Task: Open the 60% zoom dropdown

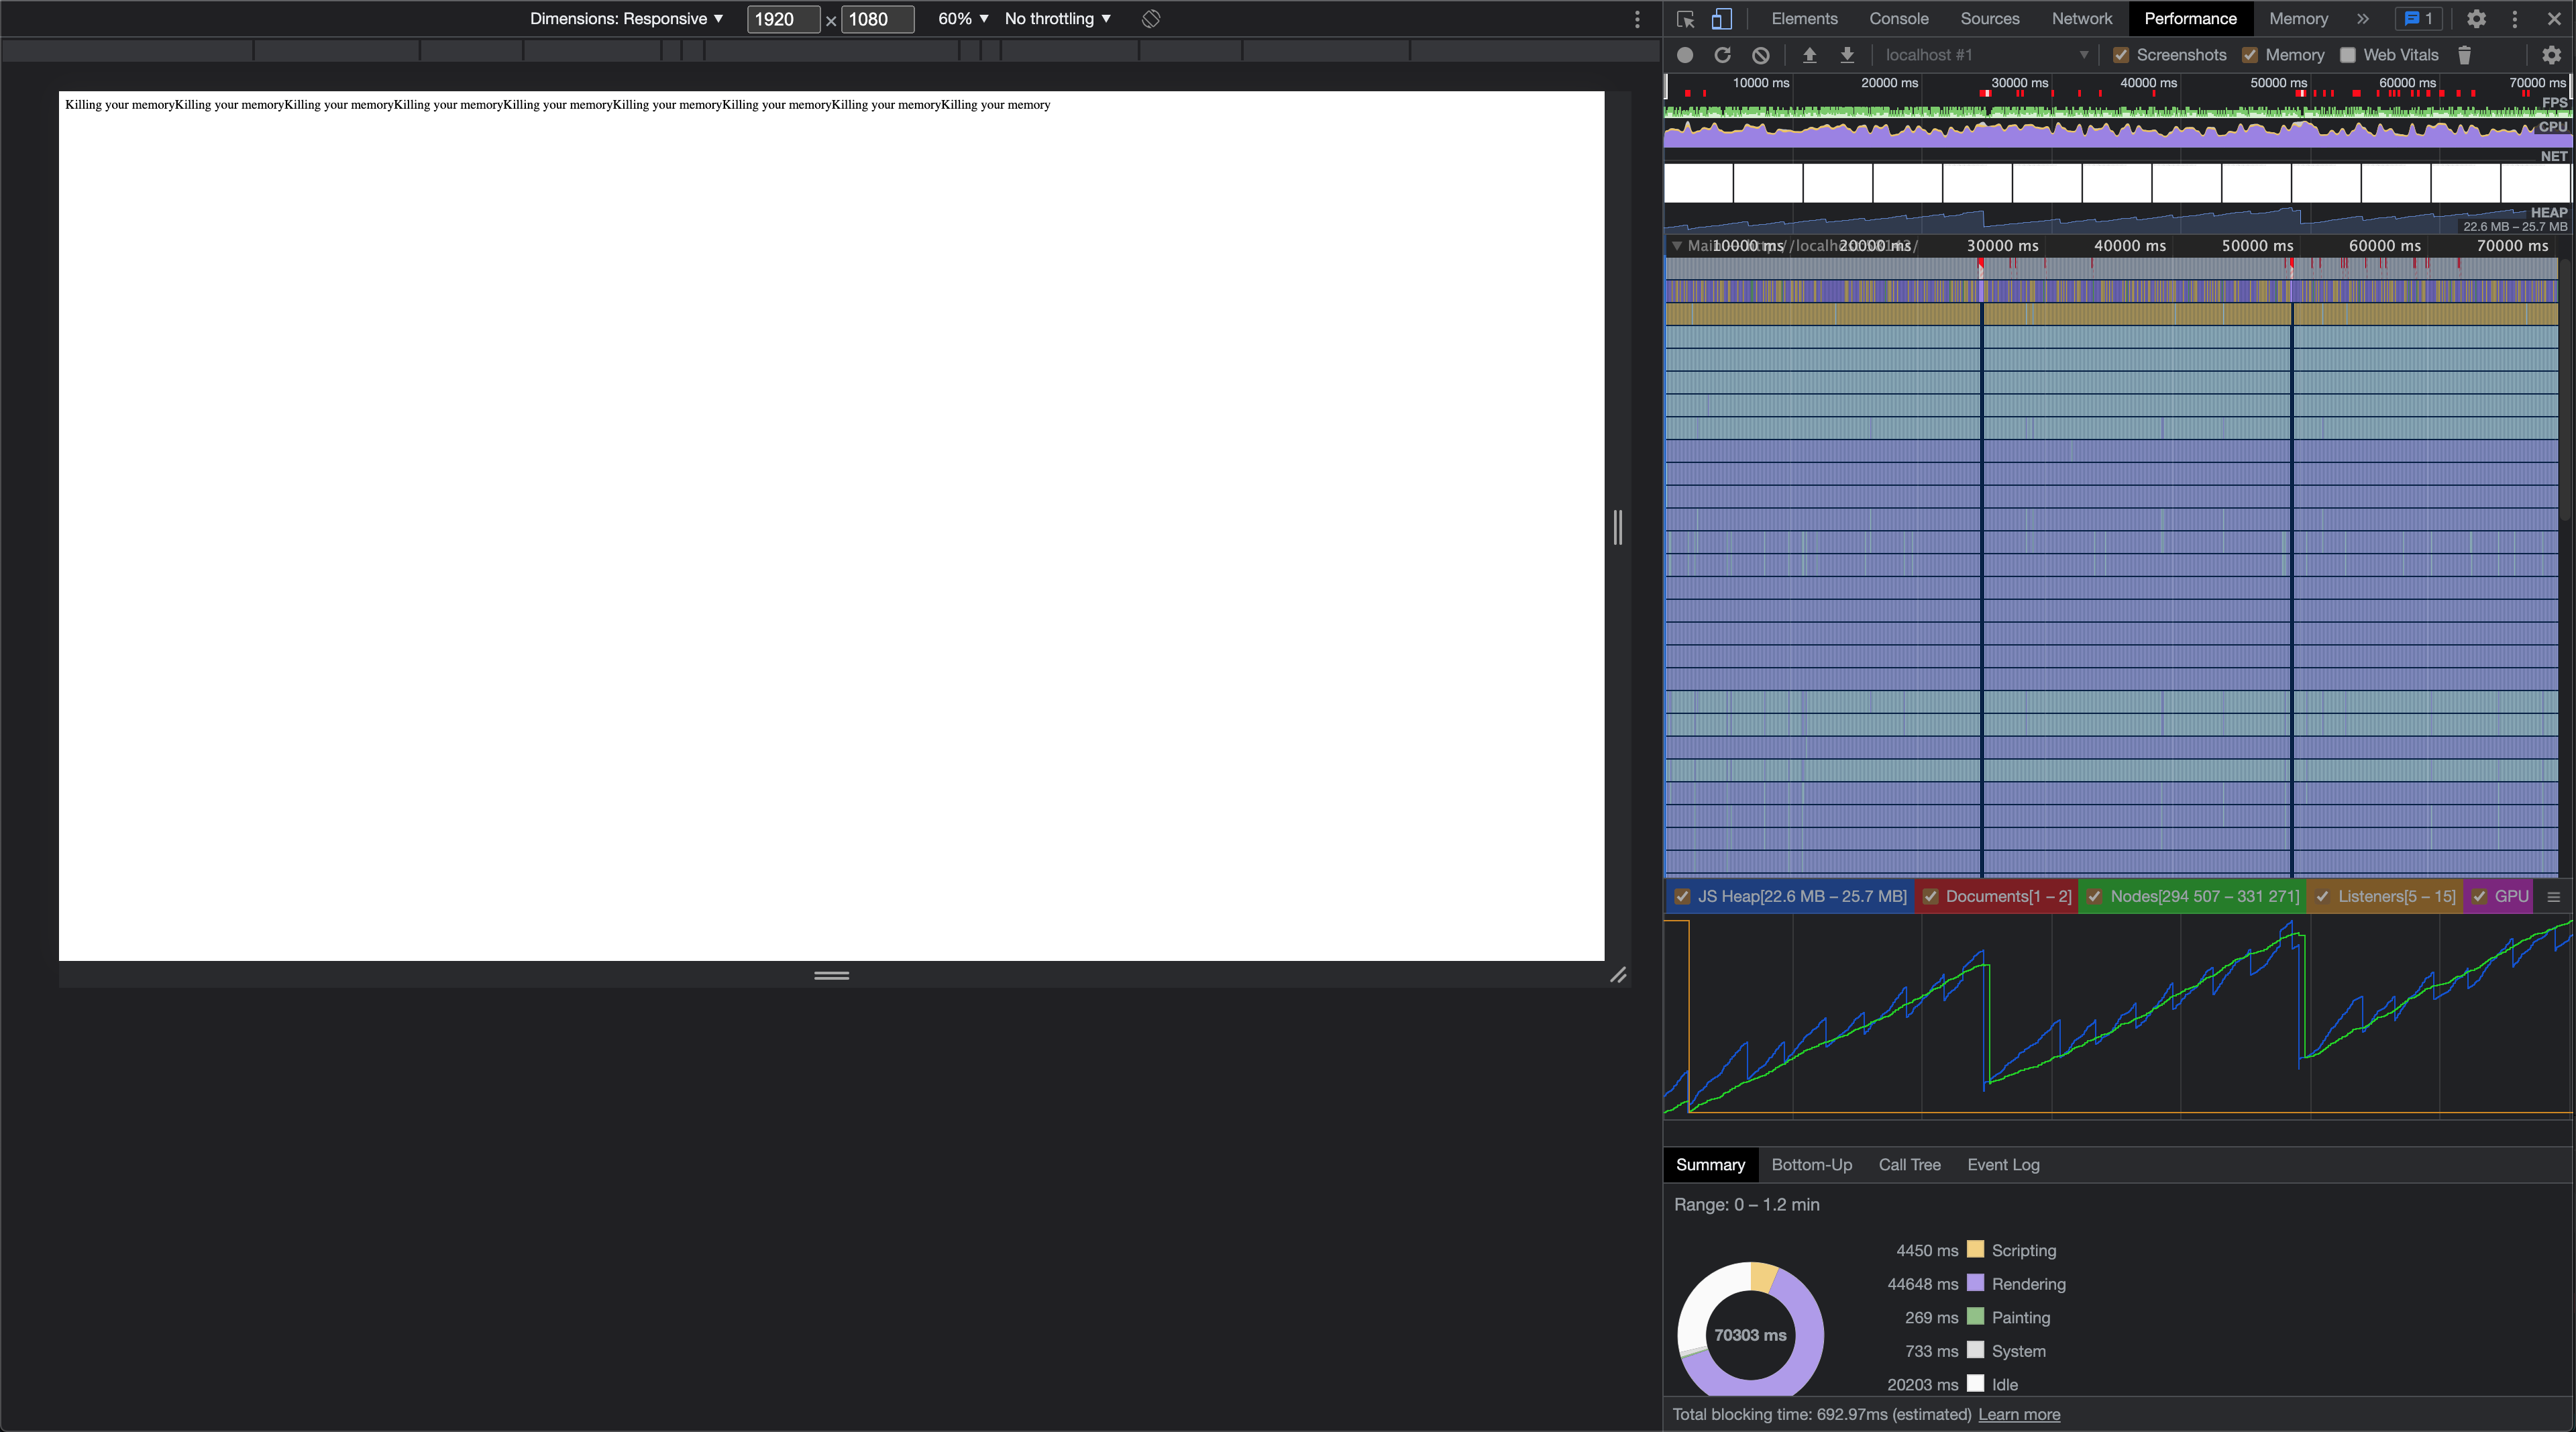Action: pyautogui.click(x=962, y=19)
